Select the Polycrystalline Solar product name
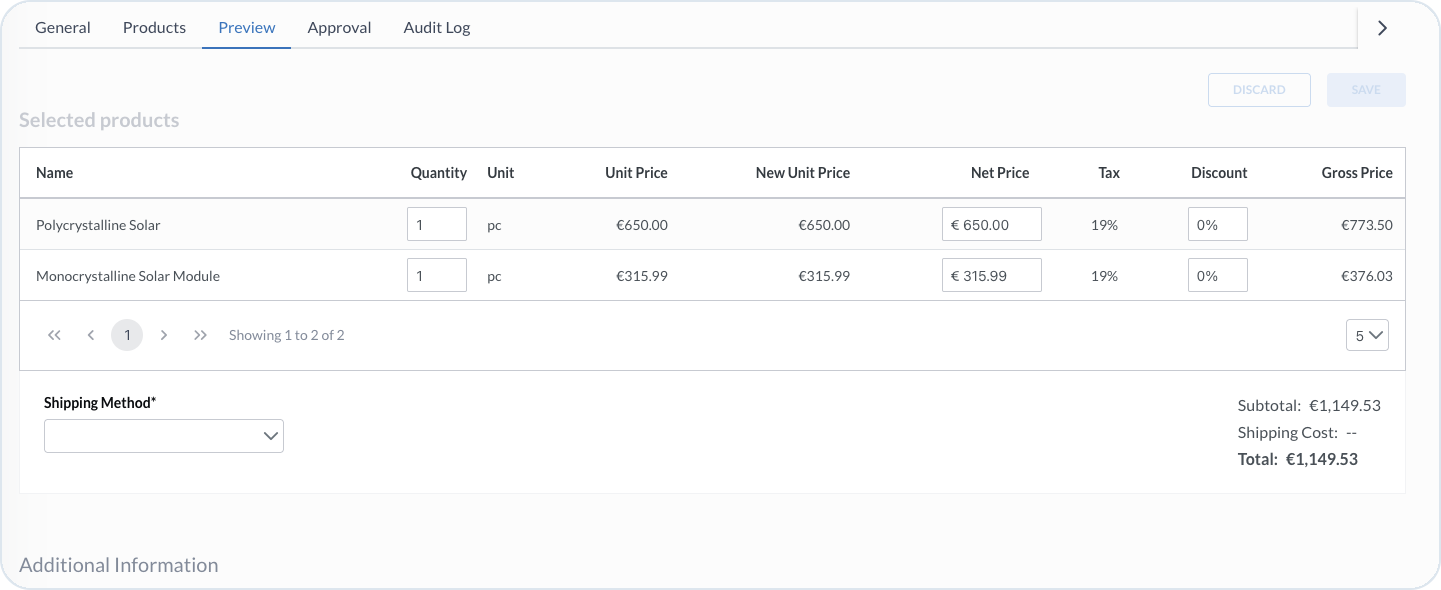The image size is (1441, 590). 98,225
